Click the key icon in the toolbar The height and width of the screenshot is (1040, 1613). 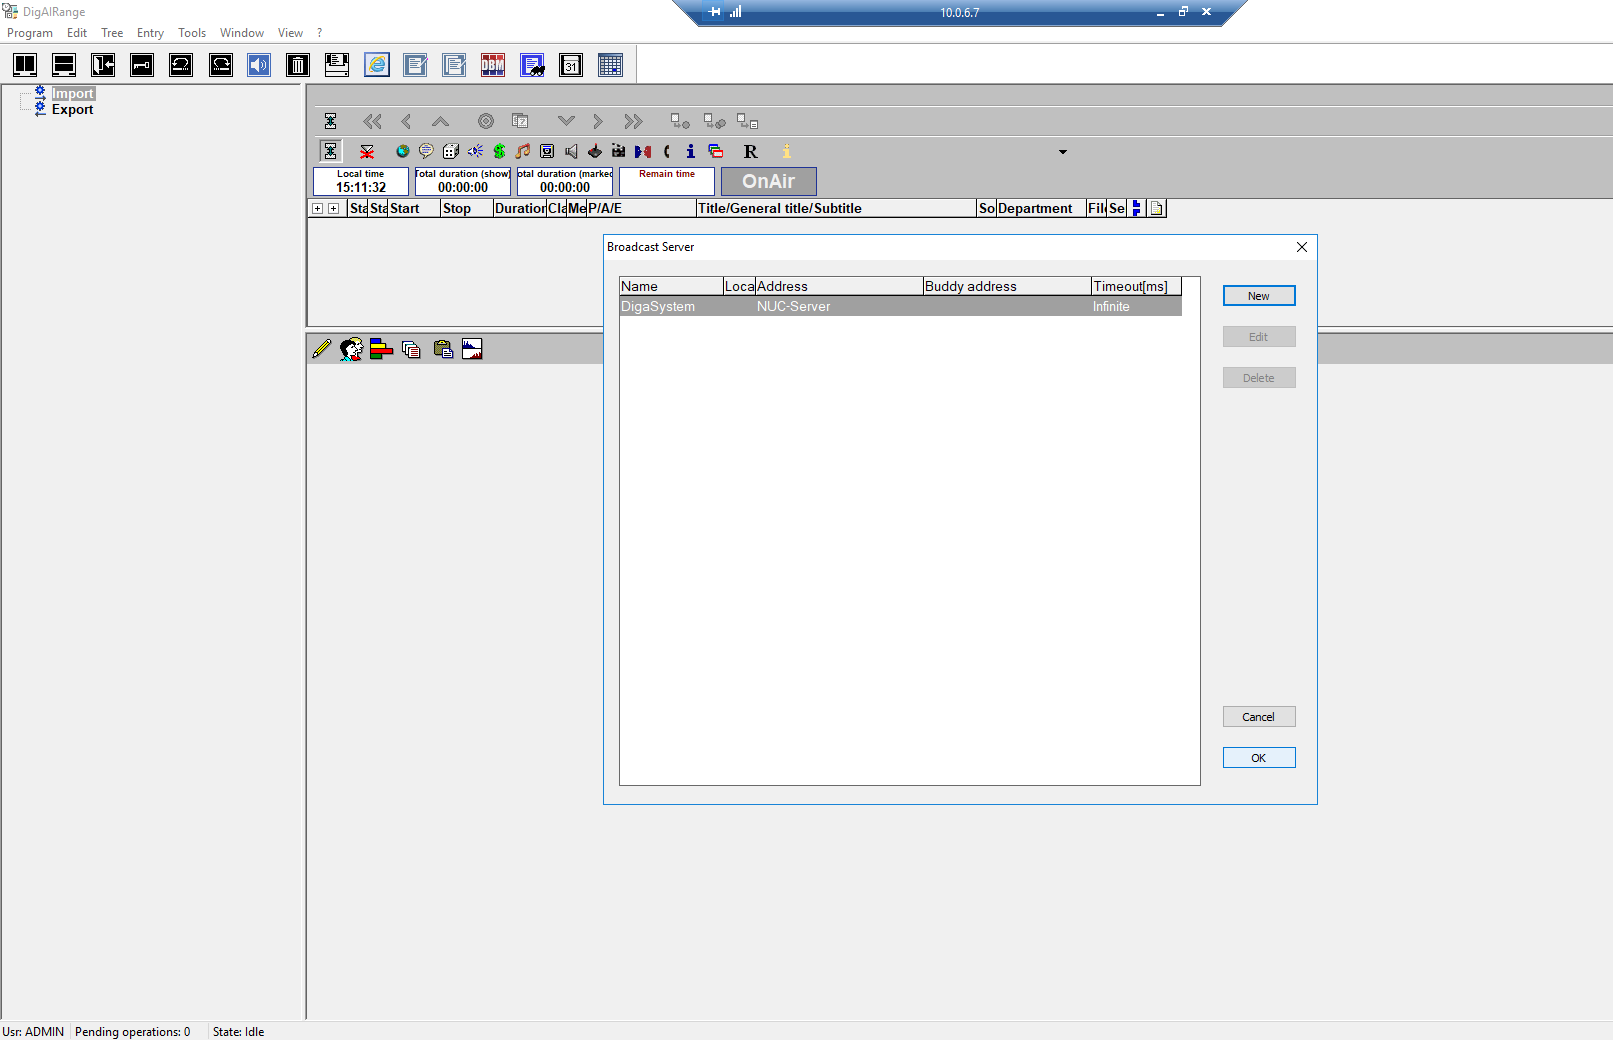tap(142, 65)
